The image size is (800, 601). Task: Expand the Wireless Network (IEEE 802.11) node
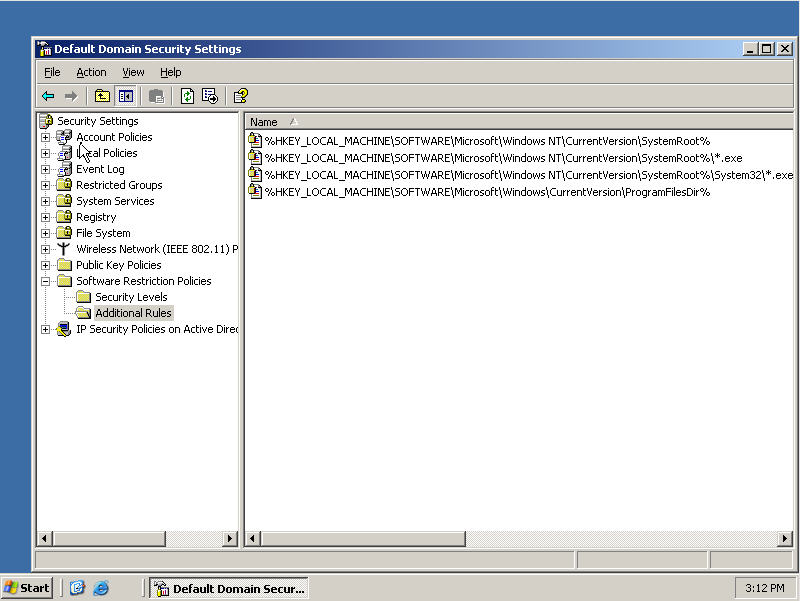tap(45, 249)
